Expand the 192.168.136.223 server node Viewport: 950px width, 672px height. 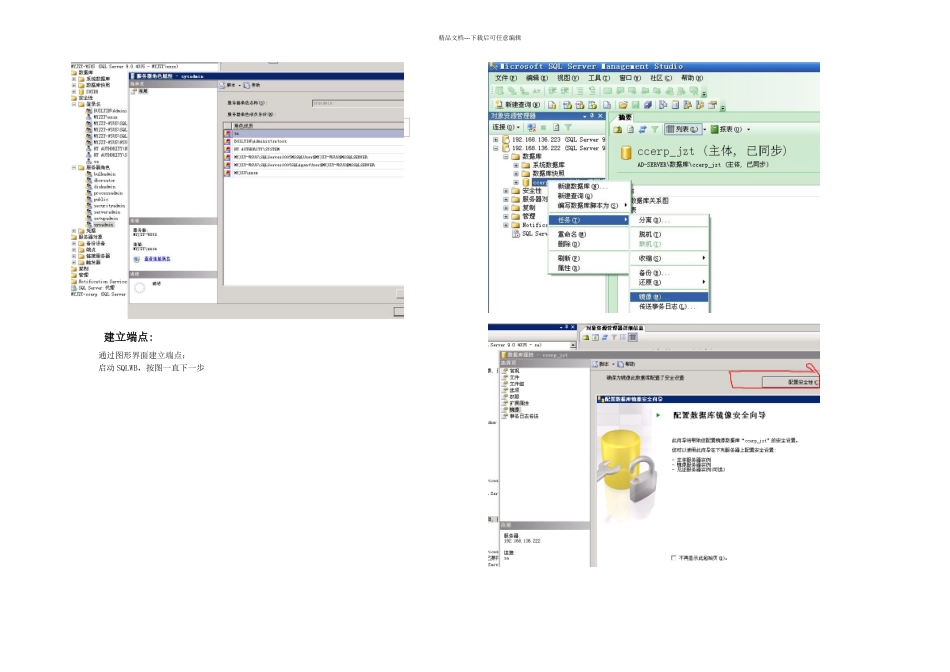click(496, 139)
